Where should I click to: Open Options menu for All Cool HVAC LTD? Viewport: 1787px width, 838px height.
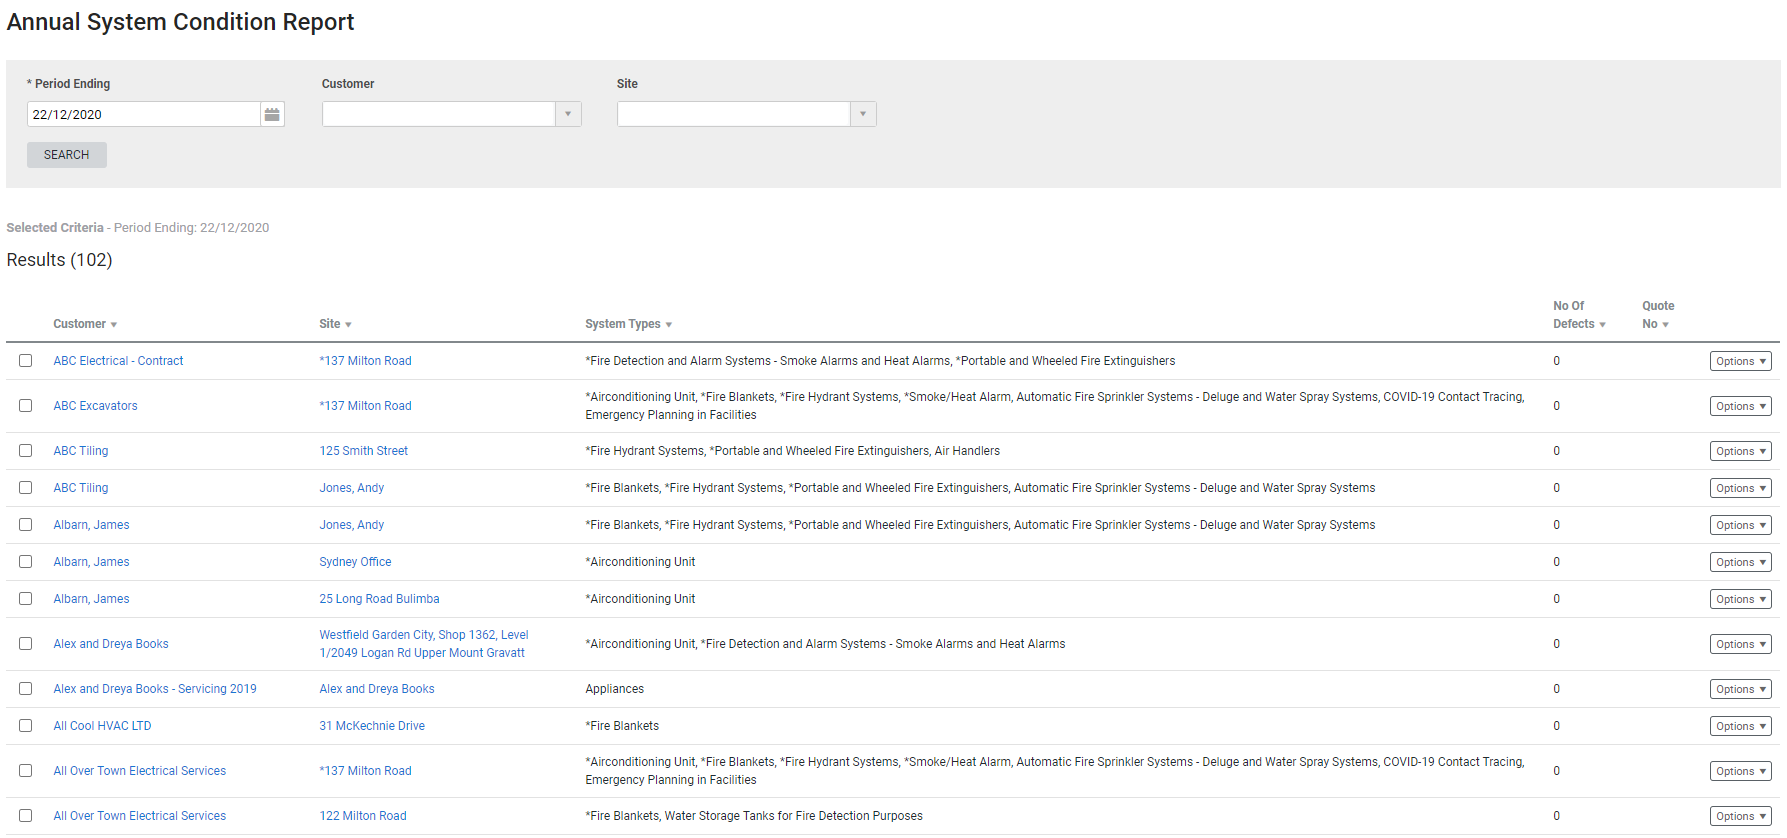[x=1740, y=727]
